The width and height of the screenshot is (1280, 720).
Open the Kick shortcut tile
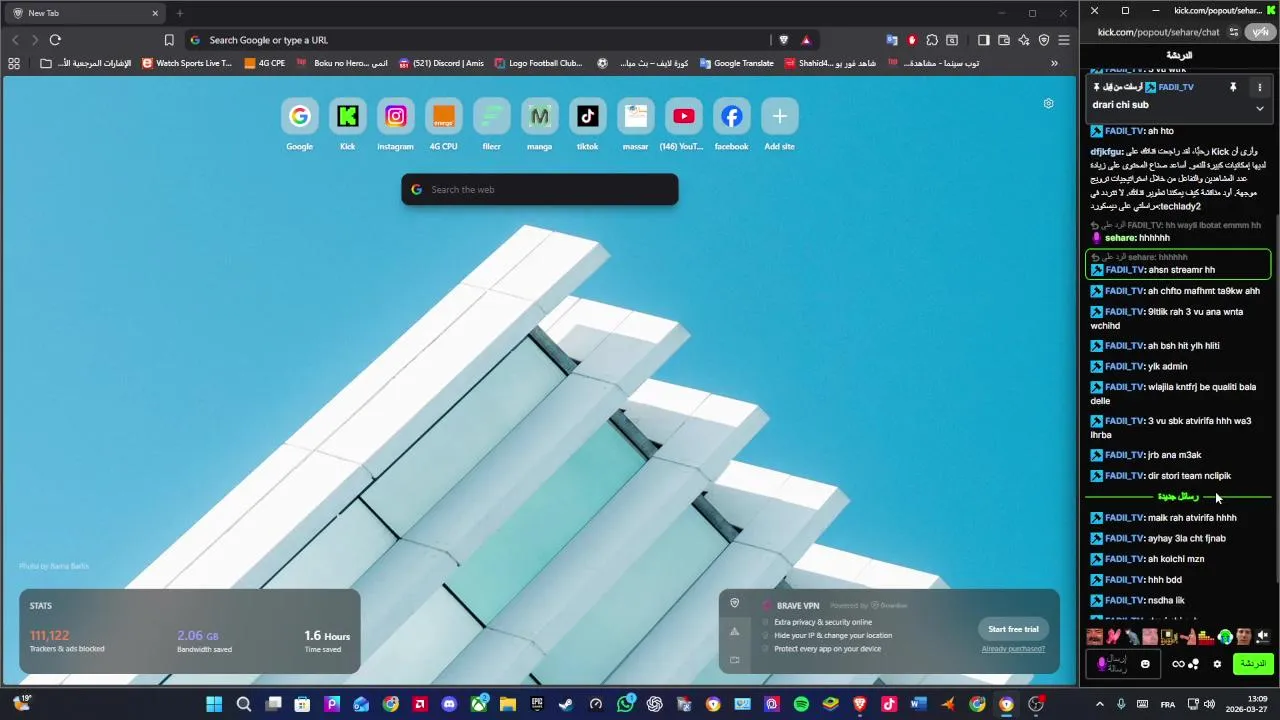[x=347, y=117]
